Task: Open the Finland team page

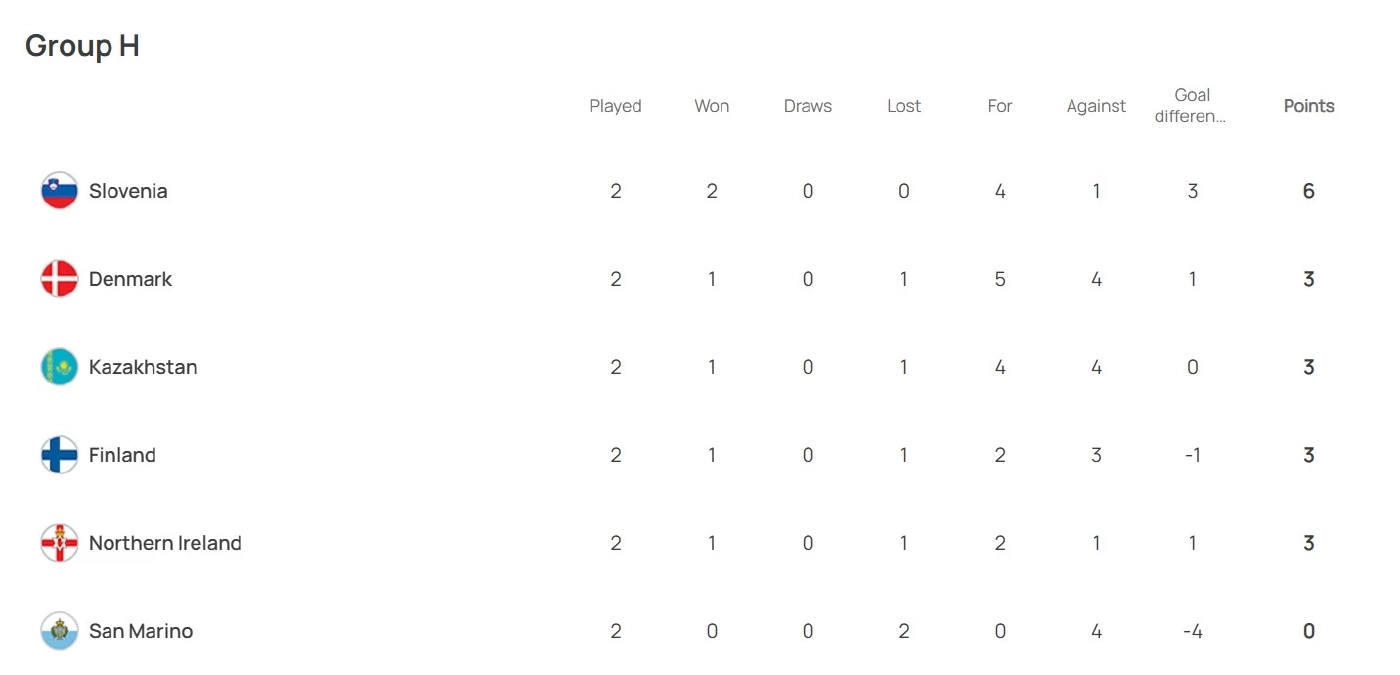Action: pos(122,455)
